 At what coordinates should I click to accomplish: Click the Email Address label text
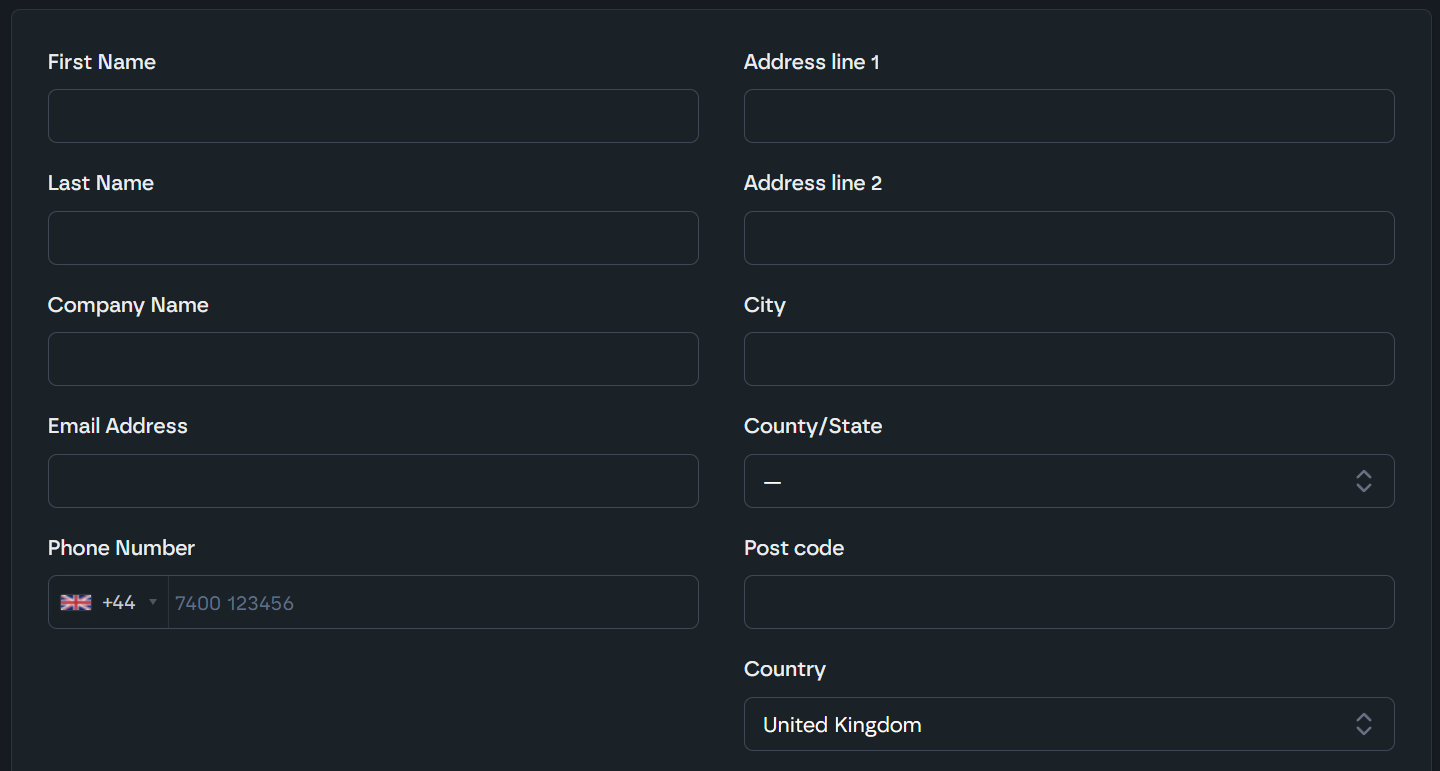(117, 426)
